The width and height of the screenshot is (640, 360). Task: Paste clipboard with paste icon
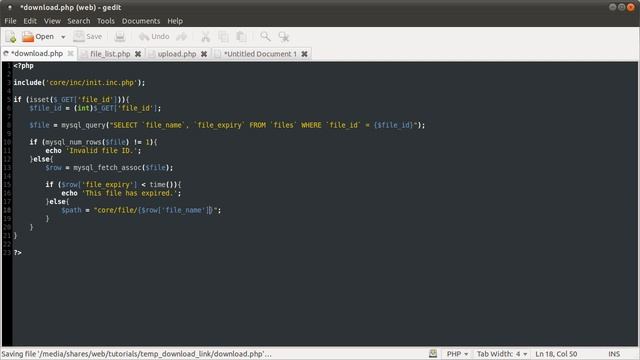(241, 37)
